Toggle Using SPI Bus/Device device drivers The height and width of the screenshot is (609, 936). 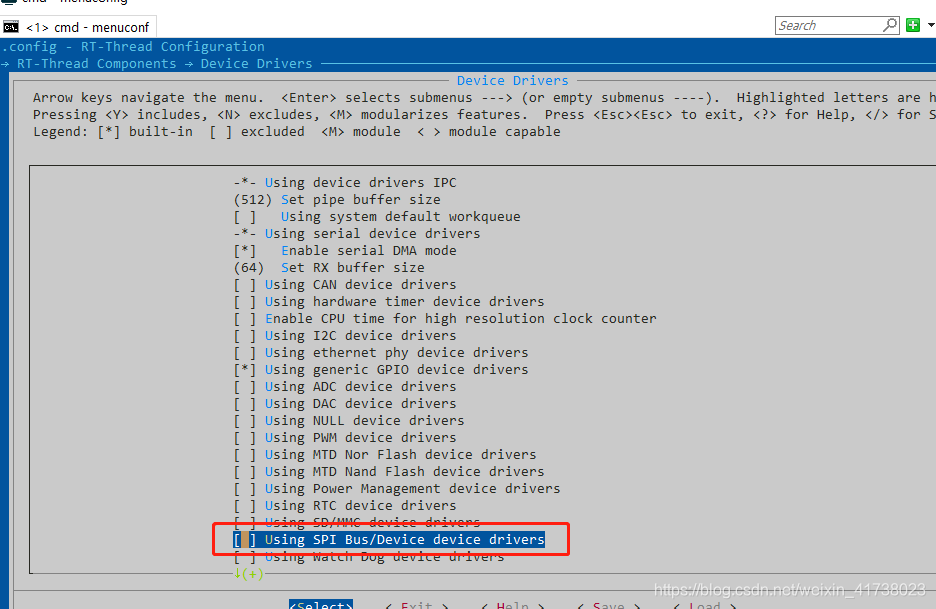(389, 540)
